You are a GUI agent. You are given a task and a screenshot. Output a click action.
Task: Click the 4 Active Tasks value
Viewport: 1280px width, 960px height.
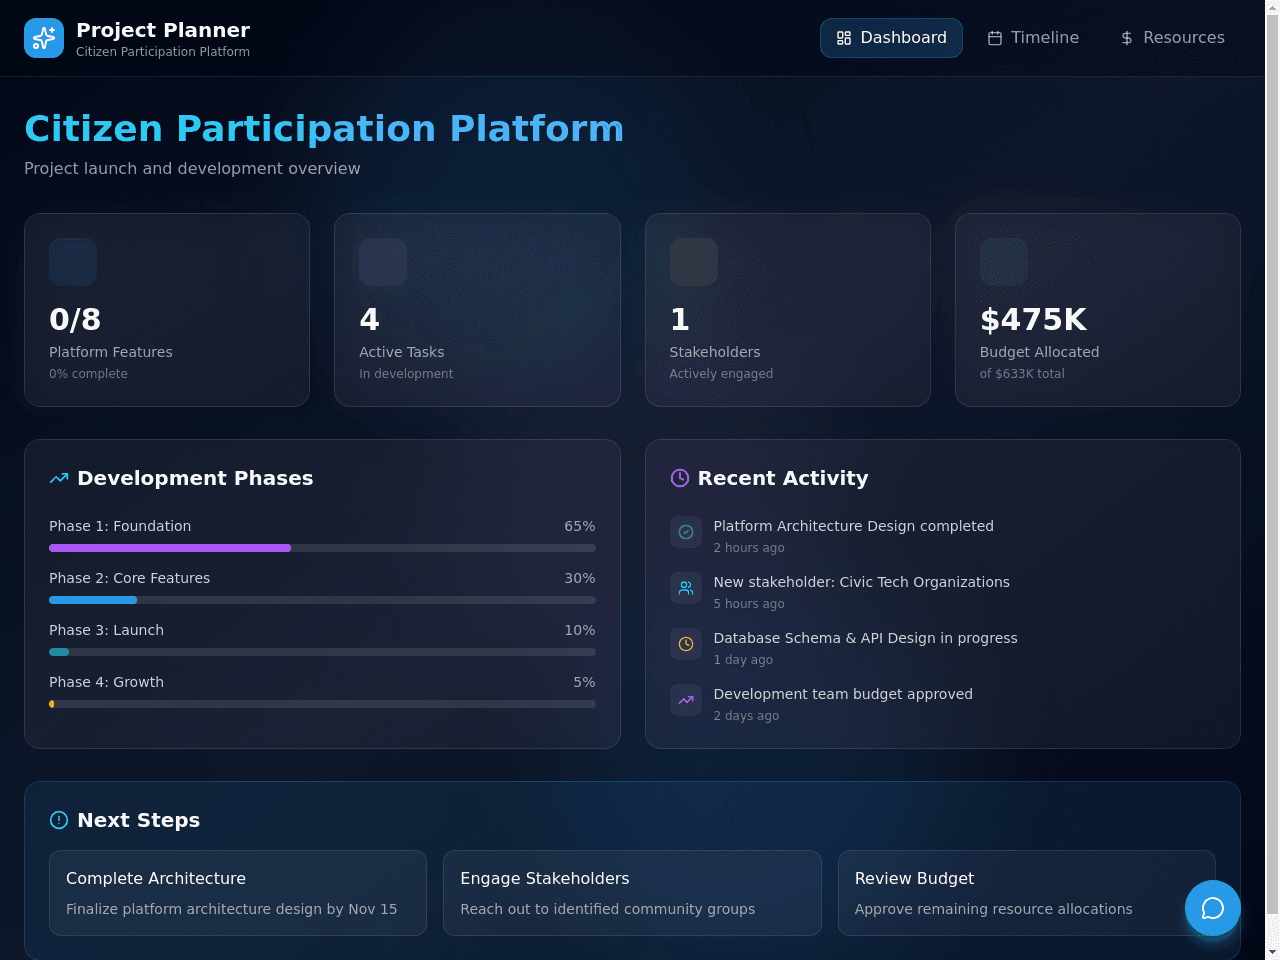[369, 319]
